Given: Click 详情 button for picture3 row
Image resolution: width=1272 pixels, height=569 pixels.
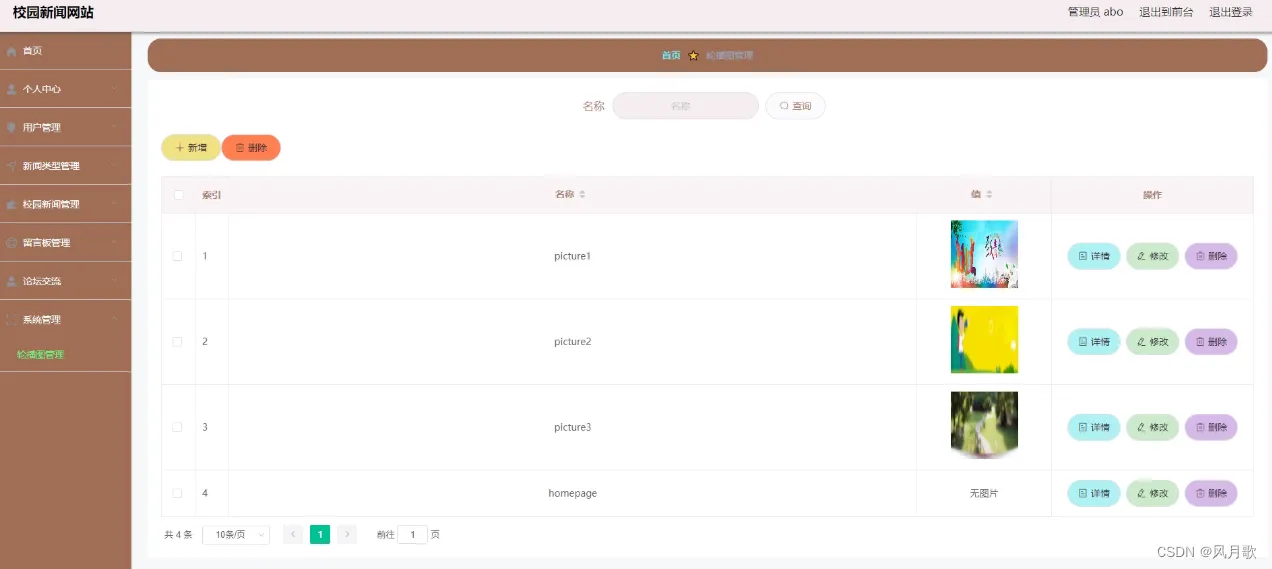Looking at the screenshot, I should pyautogui.click(x=1094, y=427).
